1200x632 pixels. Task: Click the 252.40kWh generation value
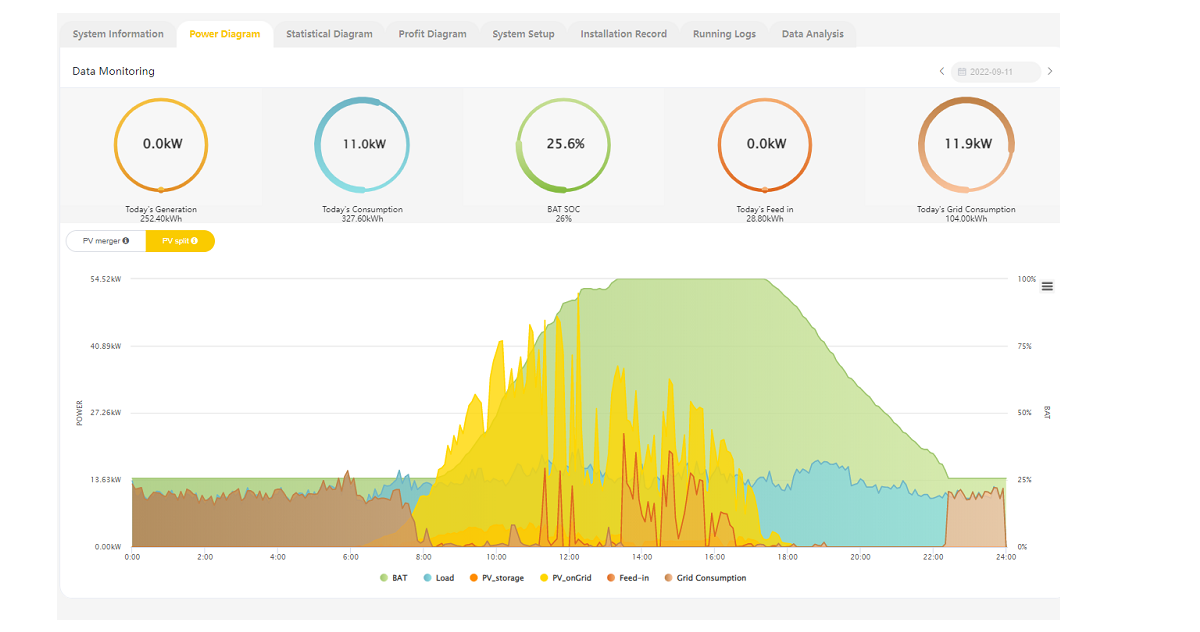[x=161, y=218]
